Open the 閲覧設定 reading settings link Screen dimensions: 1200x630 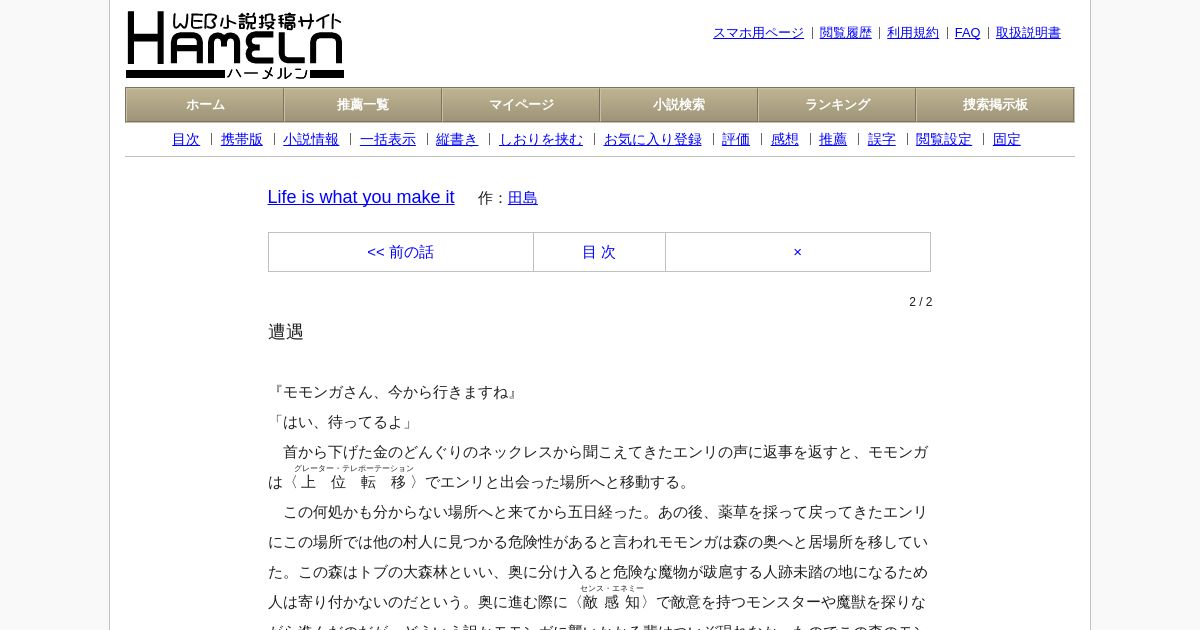click(944, 139)
